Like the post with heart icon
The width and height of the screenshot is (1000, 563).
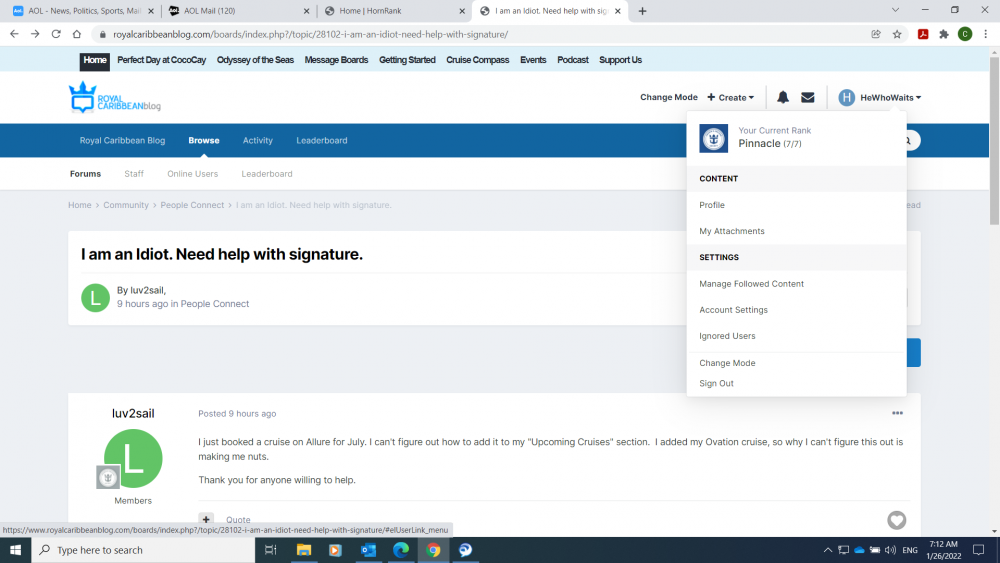coord(897,520)
